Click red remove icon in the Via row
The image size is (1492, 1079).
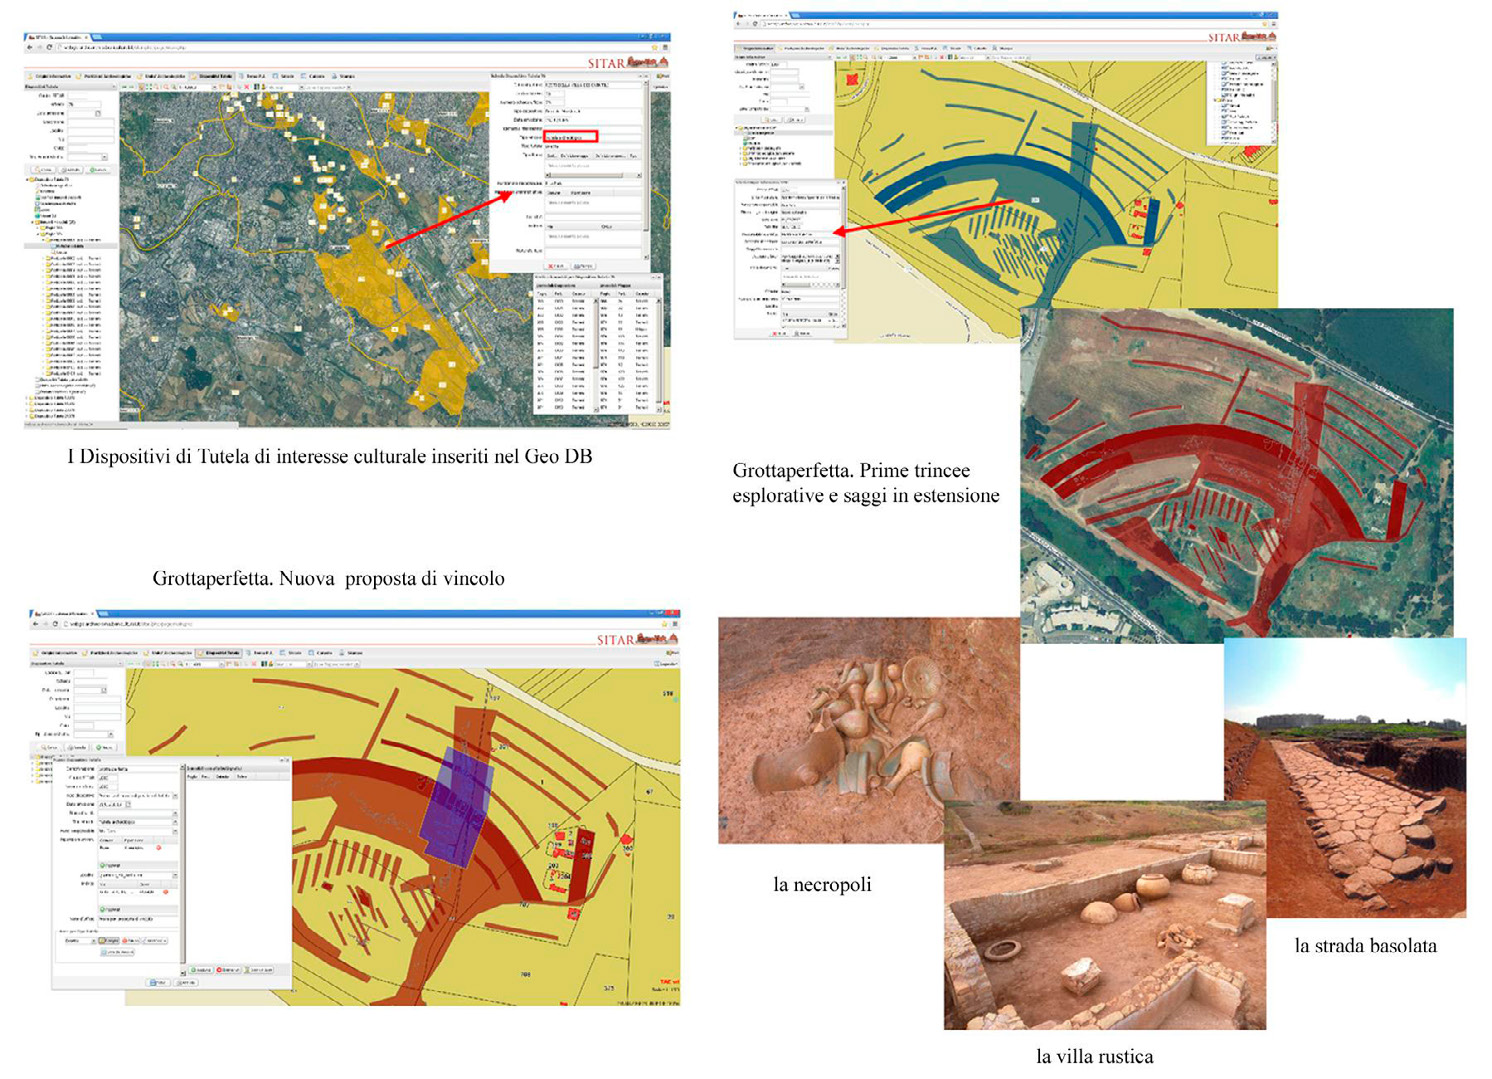(x=165, y=892)
